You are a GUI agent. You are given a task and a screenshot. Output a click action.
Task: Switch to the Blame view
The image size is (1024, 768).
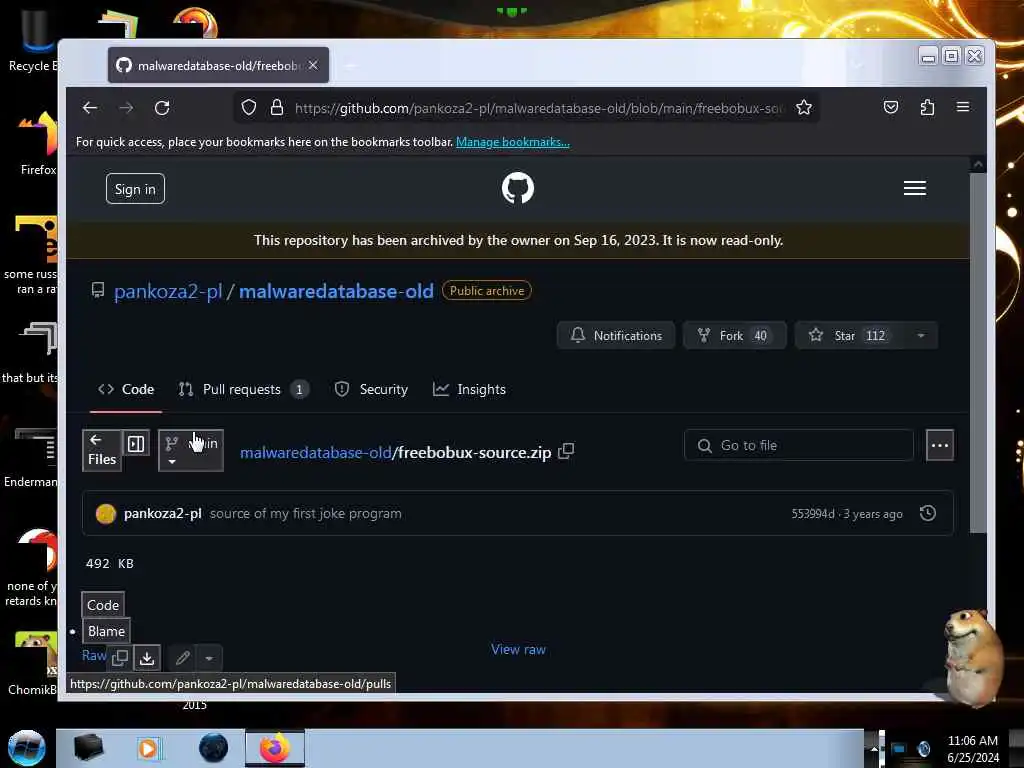click(x=106, y=631)
